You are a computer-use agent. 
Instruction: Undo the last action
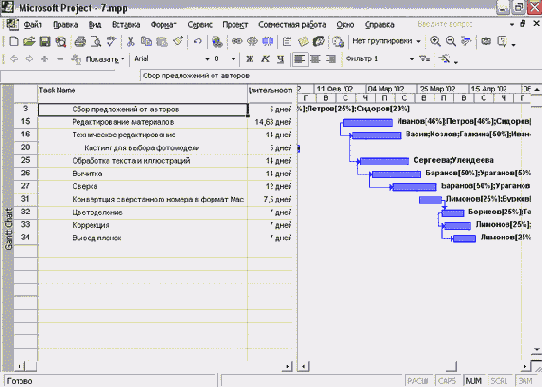[197, 42]
